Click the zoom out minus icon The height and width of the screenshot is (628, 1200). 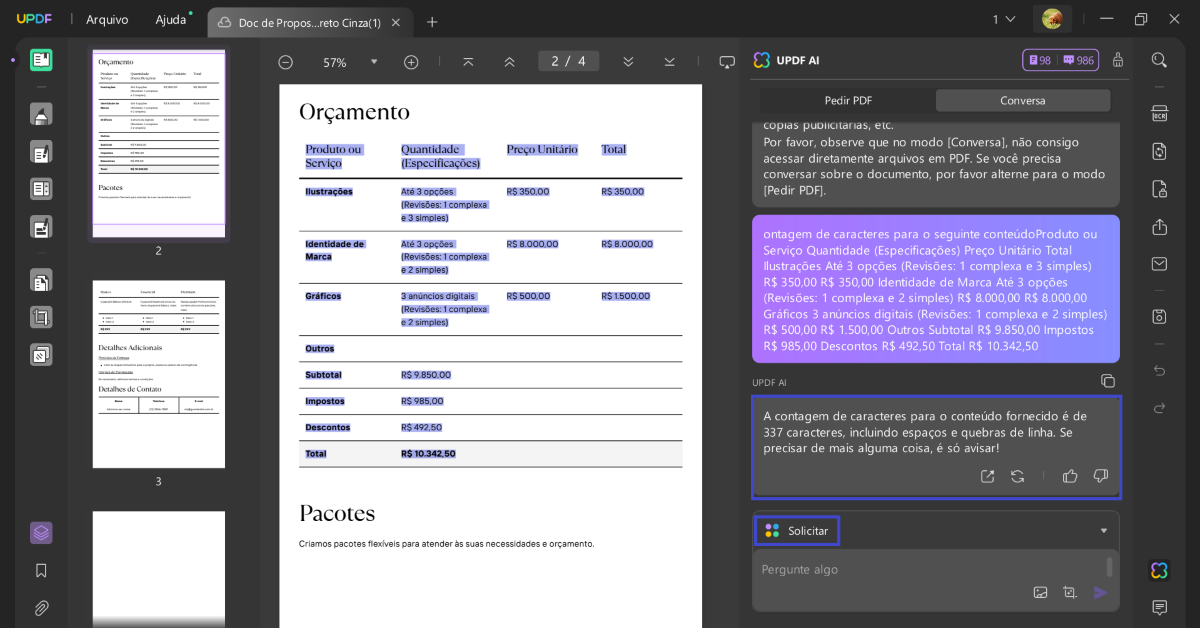[285, 62]
